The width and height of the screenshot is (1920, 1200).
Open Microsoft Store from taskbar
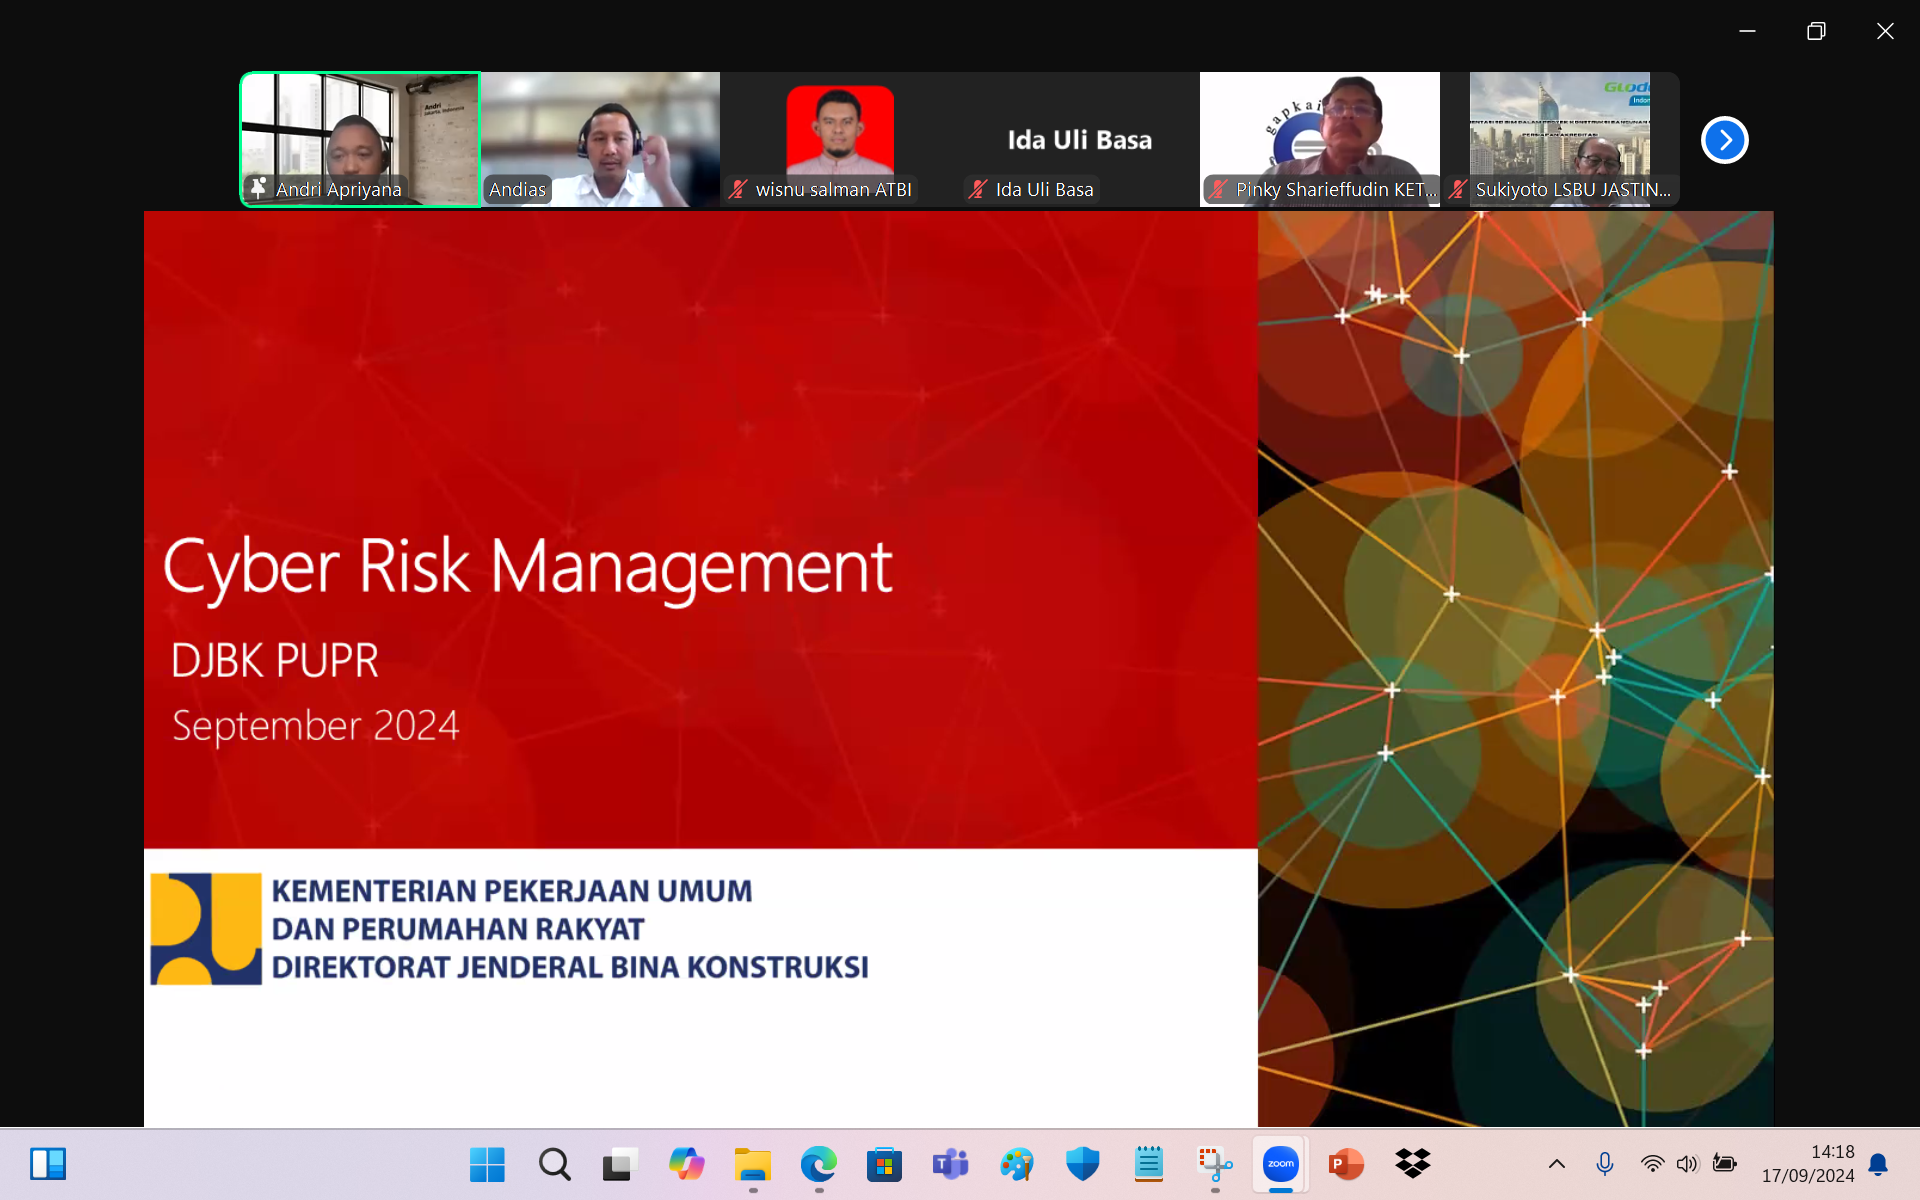884,1164
